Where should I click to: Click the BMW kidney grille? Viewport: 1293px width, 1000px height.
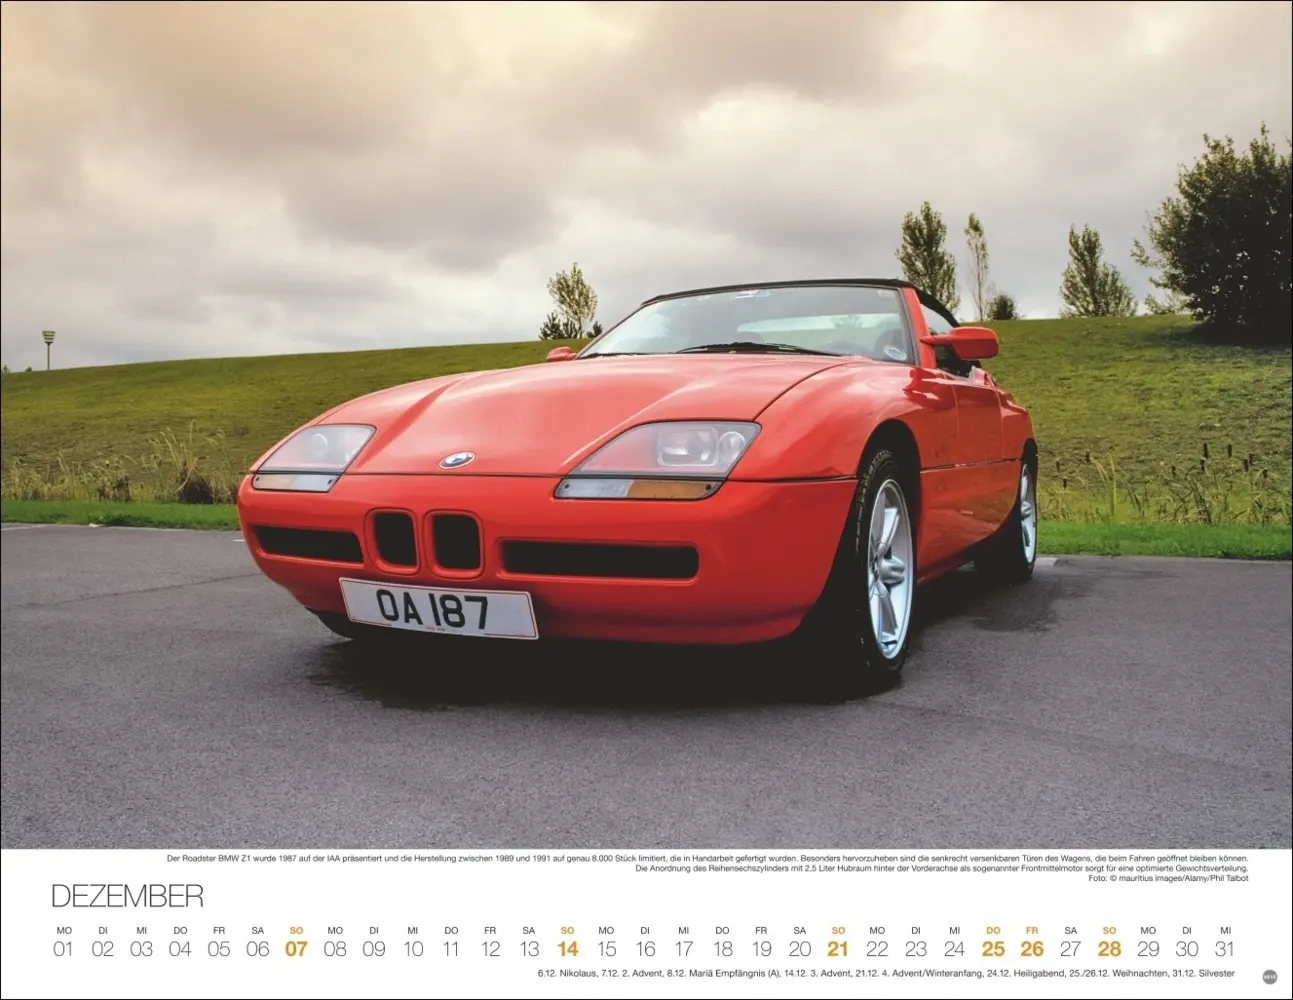click(425, 540)
